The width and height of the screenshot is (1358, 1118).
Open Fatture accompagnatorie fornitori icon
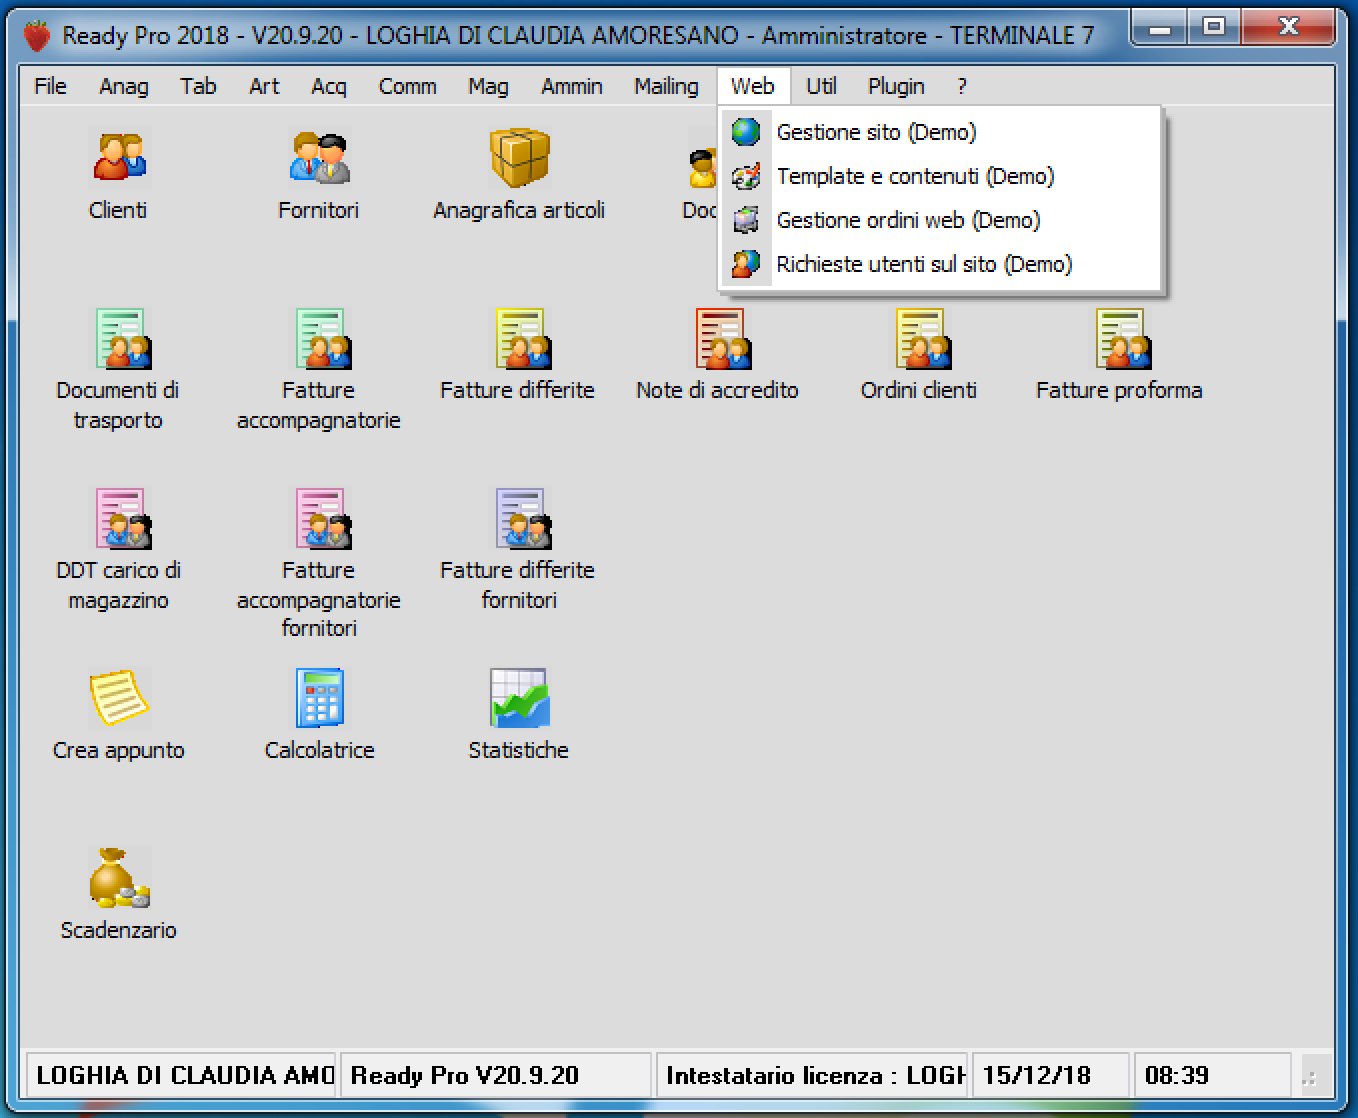pos(321,518)
